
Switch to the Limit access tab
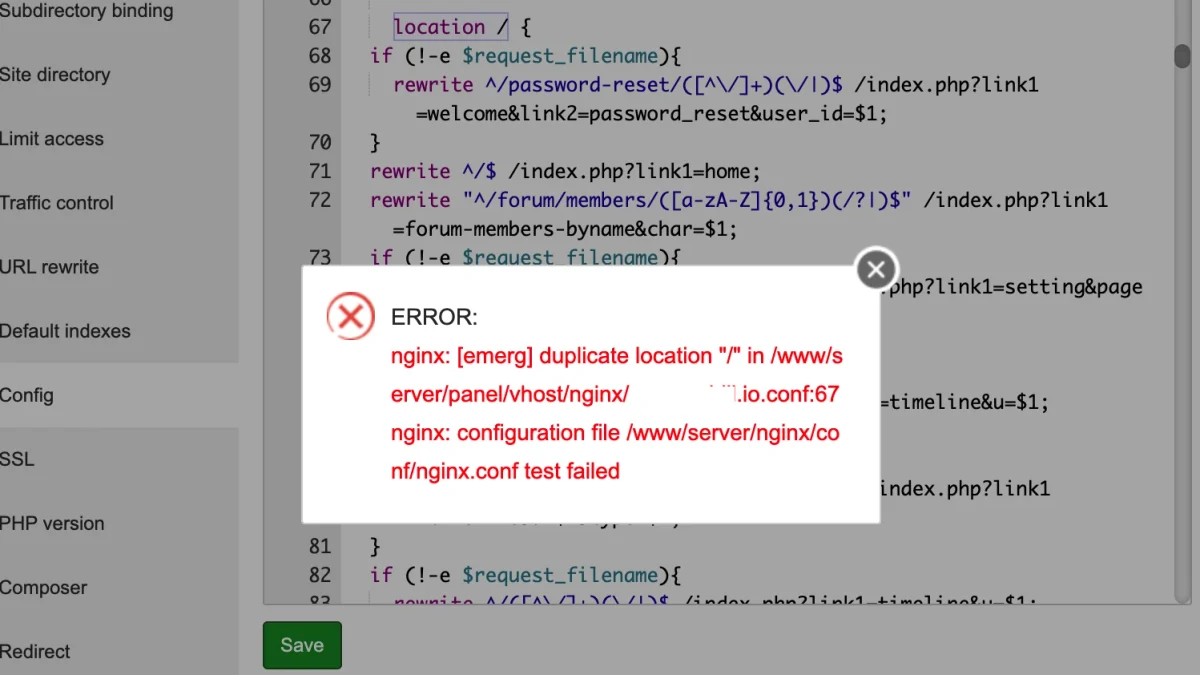[52, 139]
